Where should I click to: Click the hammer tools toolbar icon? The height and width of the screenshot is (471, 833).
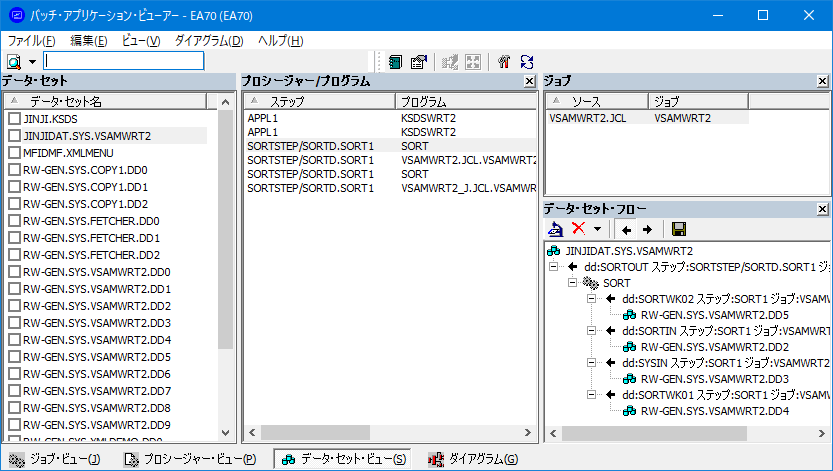coord(504,62)
